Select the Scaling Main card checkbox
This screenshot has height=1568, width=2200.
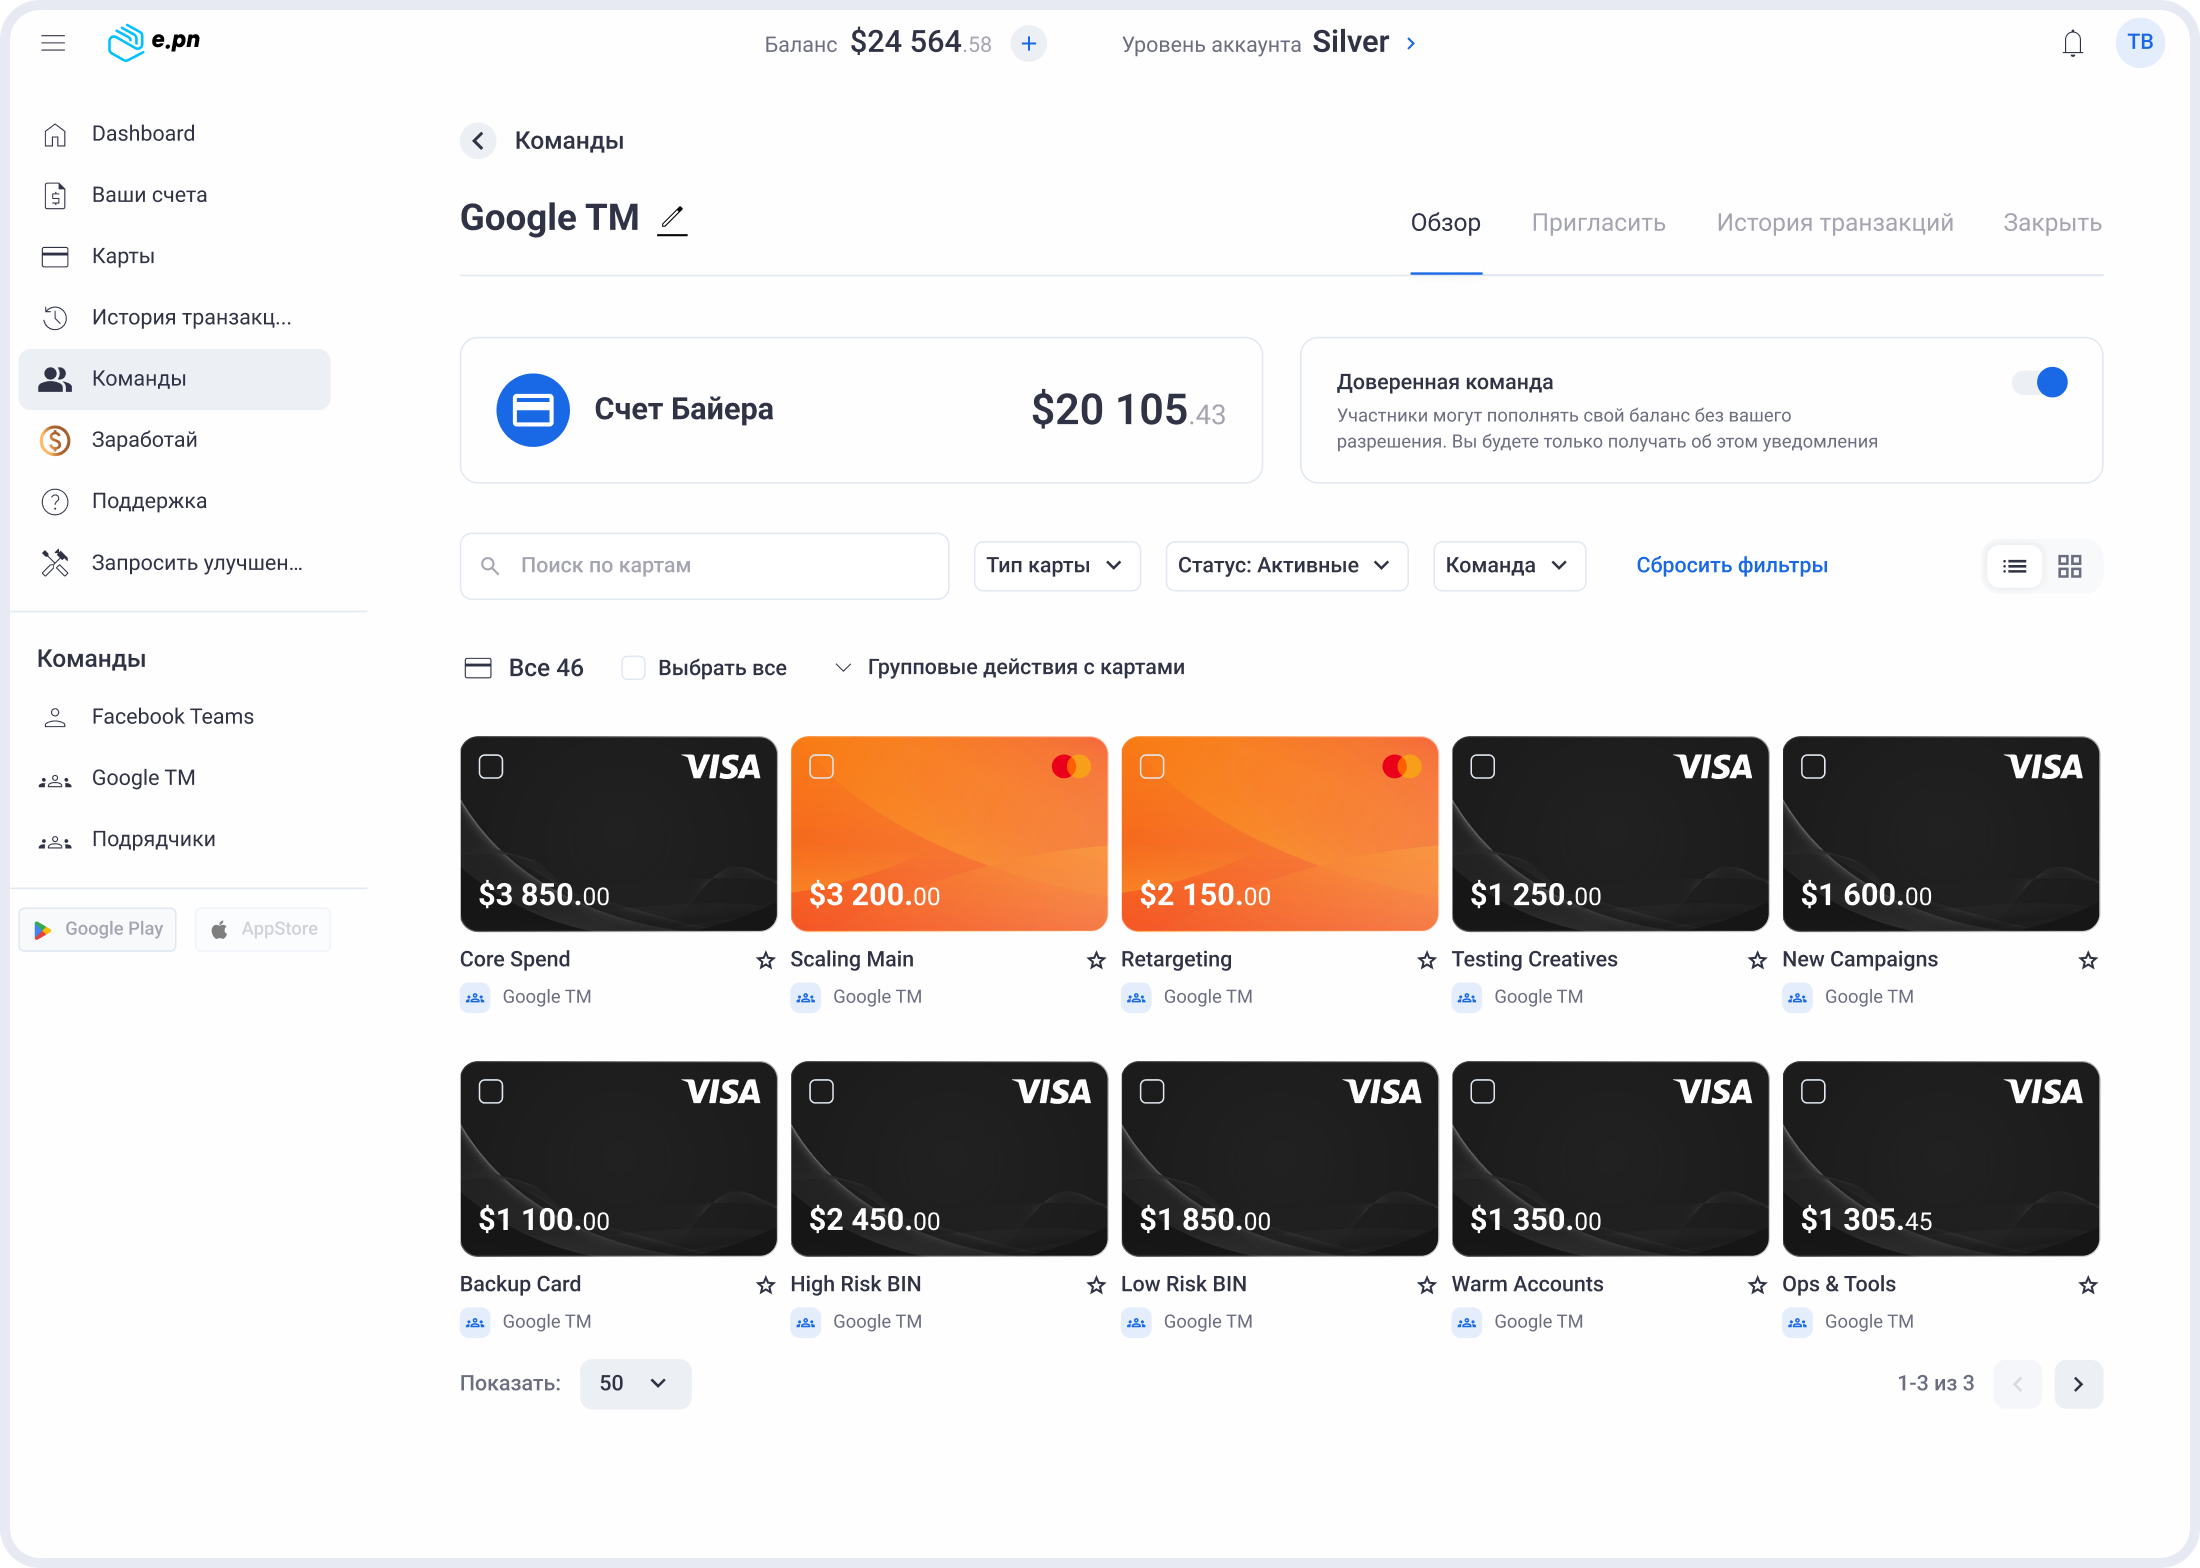821,767
